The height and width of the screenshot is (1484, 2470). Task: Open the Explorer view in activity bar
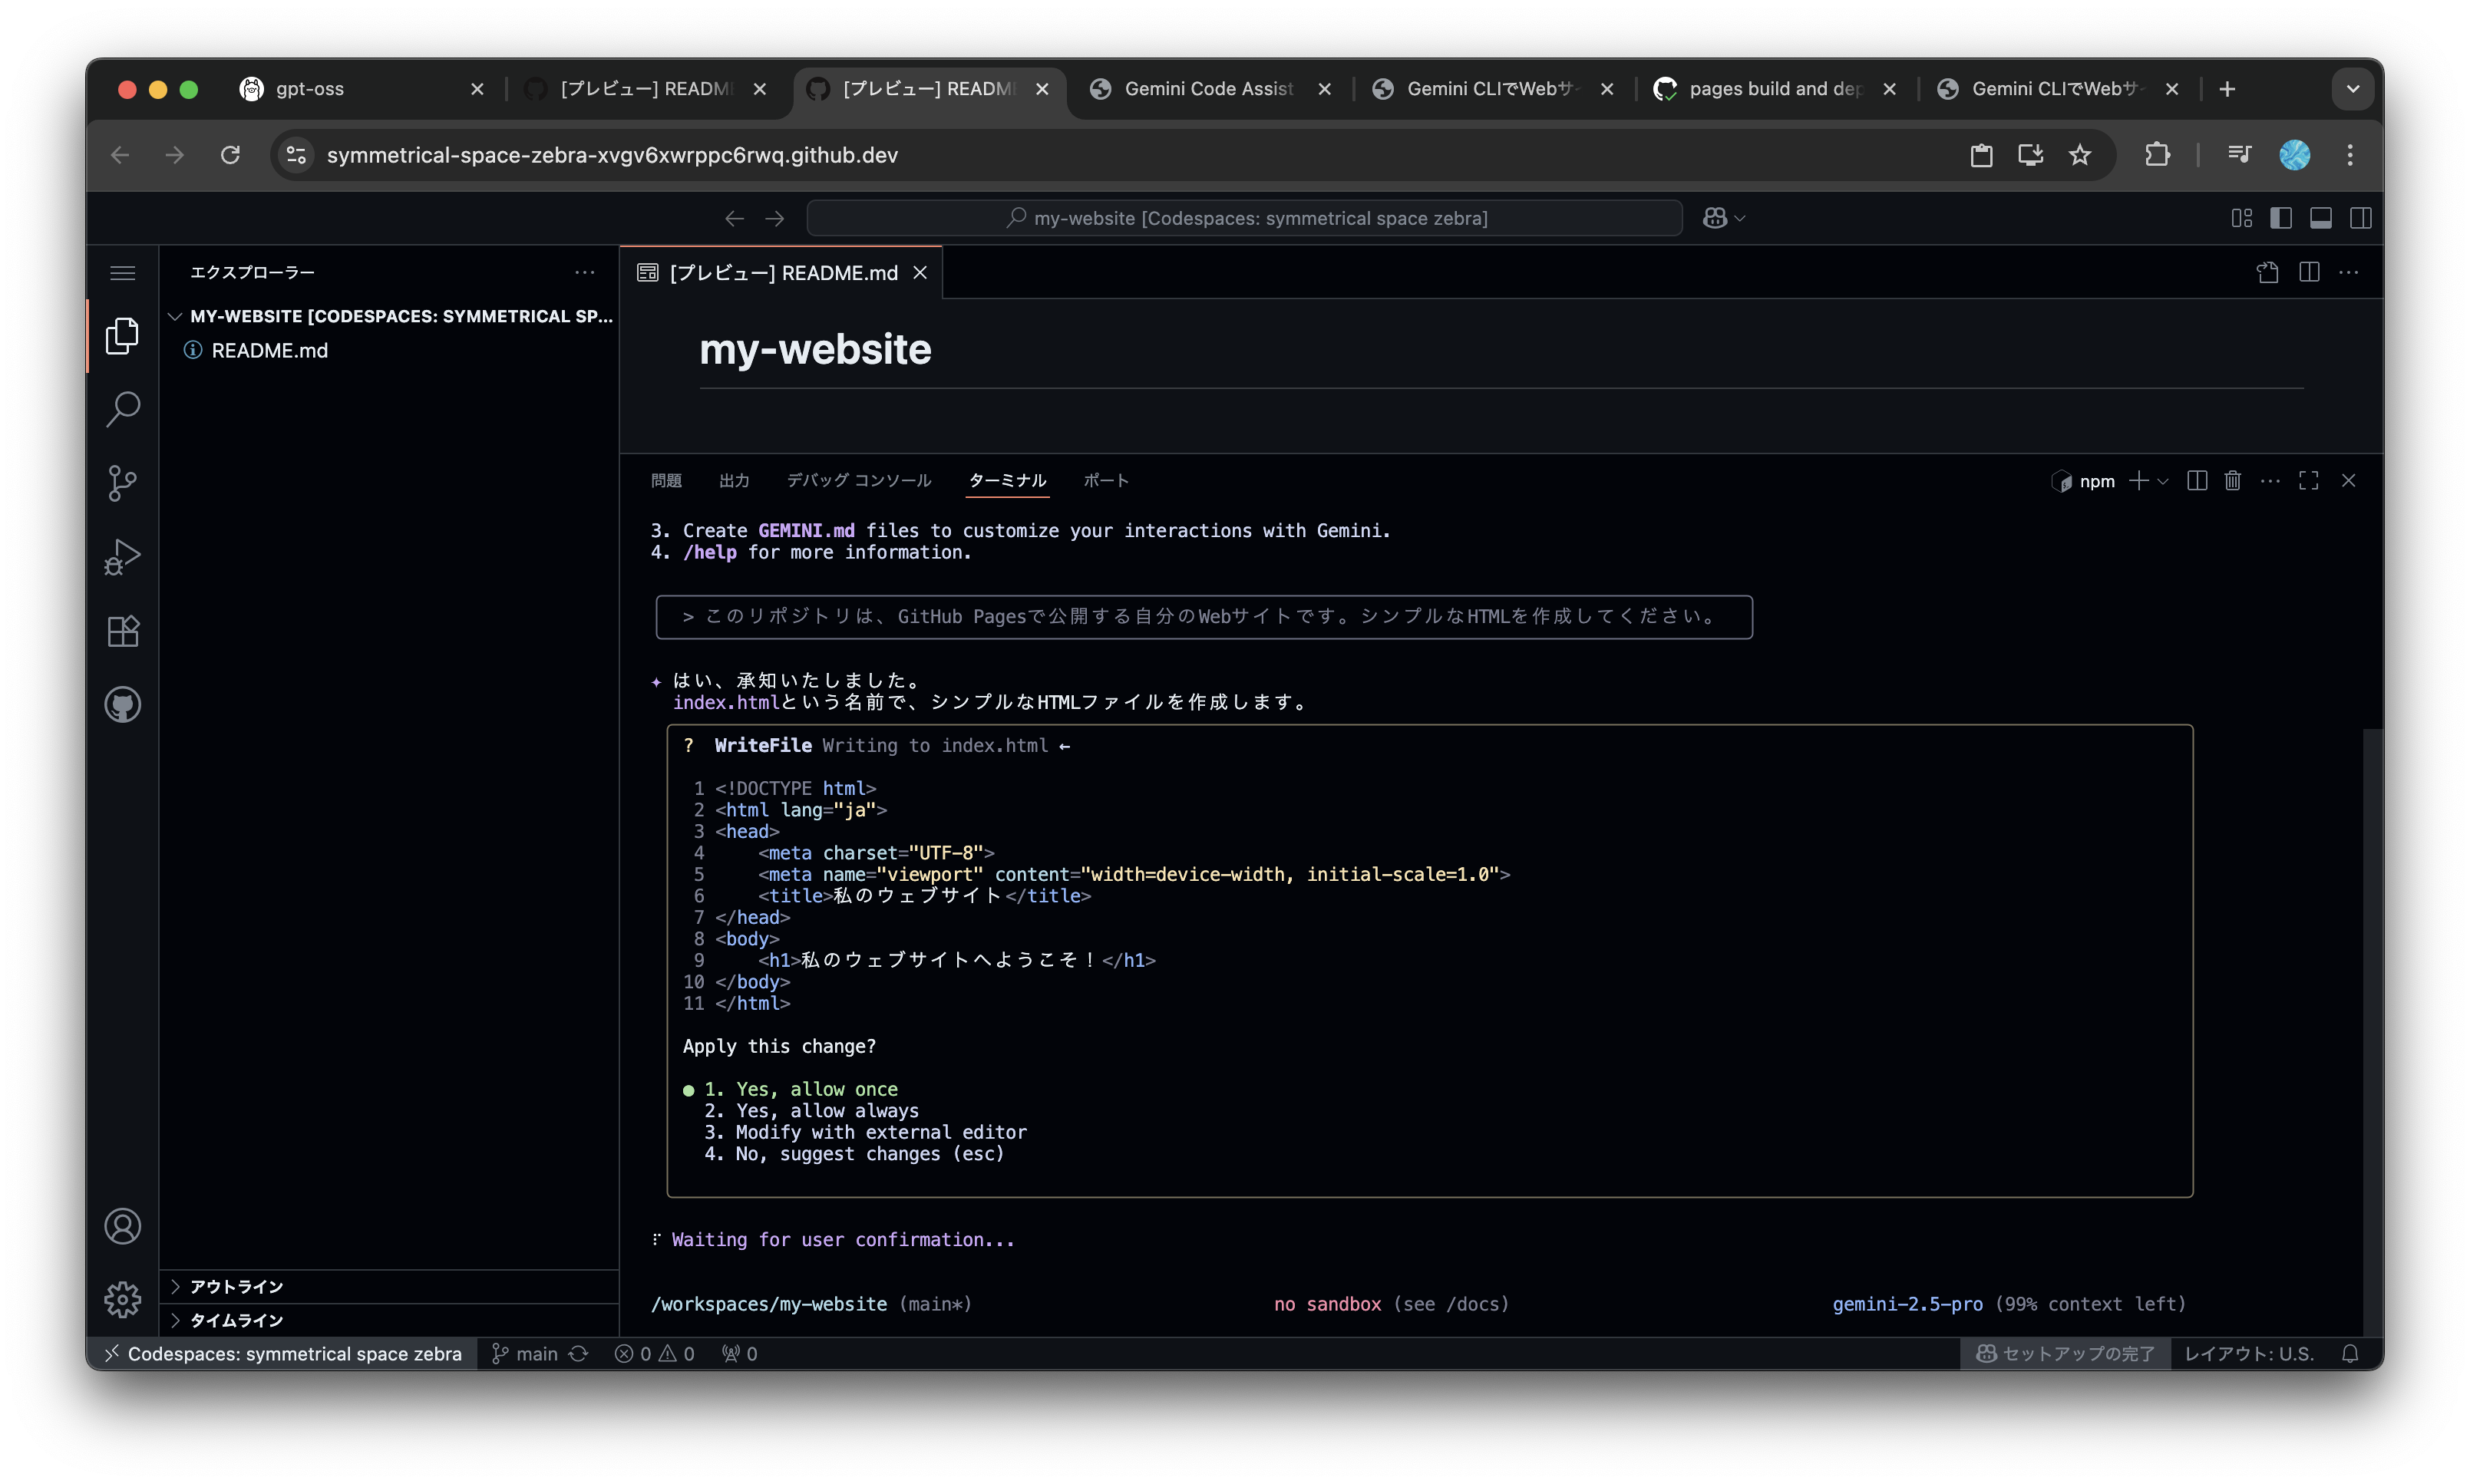pos(123,336)
